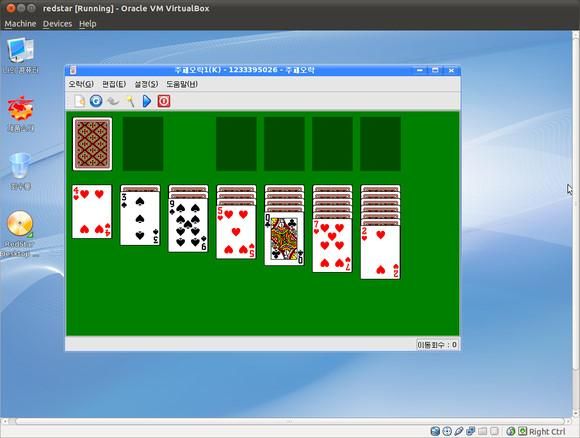Viewport: 580px width, 438px height.
Task: Click the blue play triangle toolbar icon
Action: tap(147, 101)
